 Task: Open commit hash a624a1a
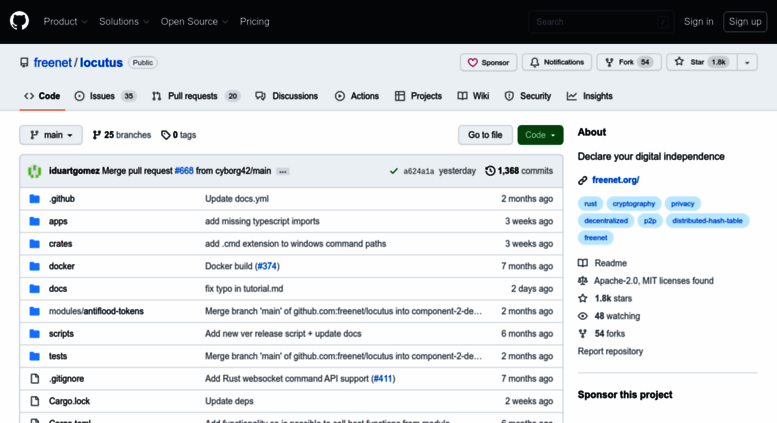pyautogui.click(x=419, y=171)
